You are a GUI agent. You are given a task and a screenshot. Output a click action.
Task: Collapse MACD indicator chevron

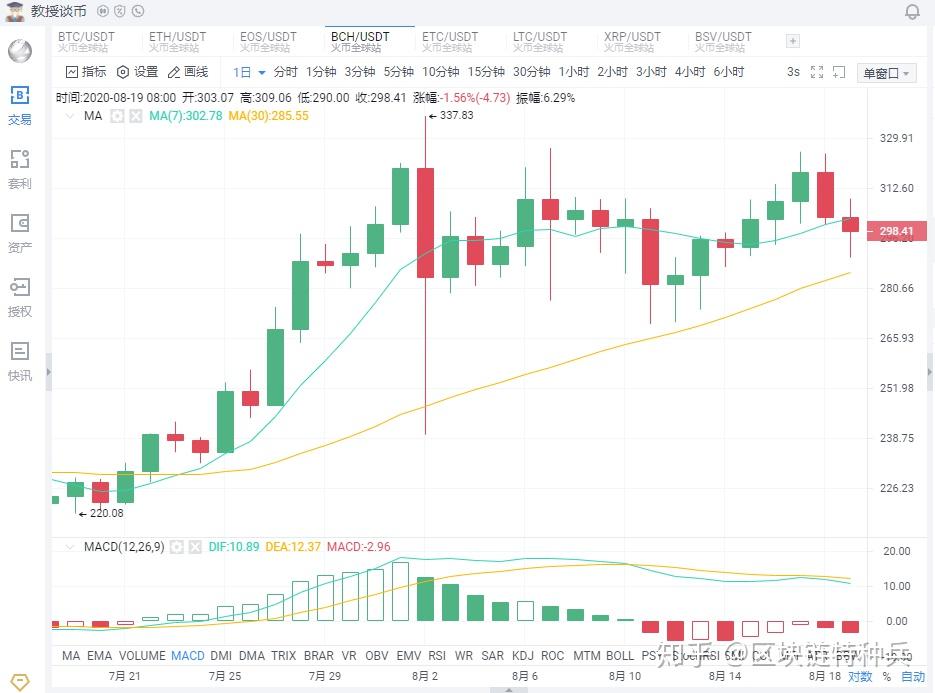coord(70,547)
